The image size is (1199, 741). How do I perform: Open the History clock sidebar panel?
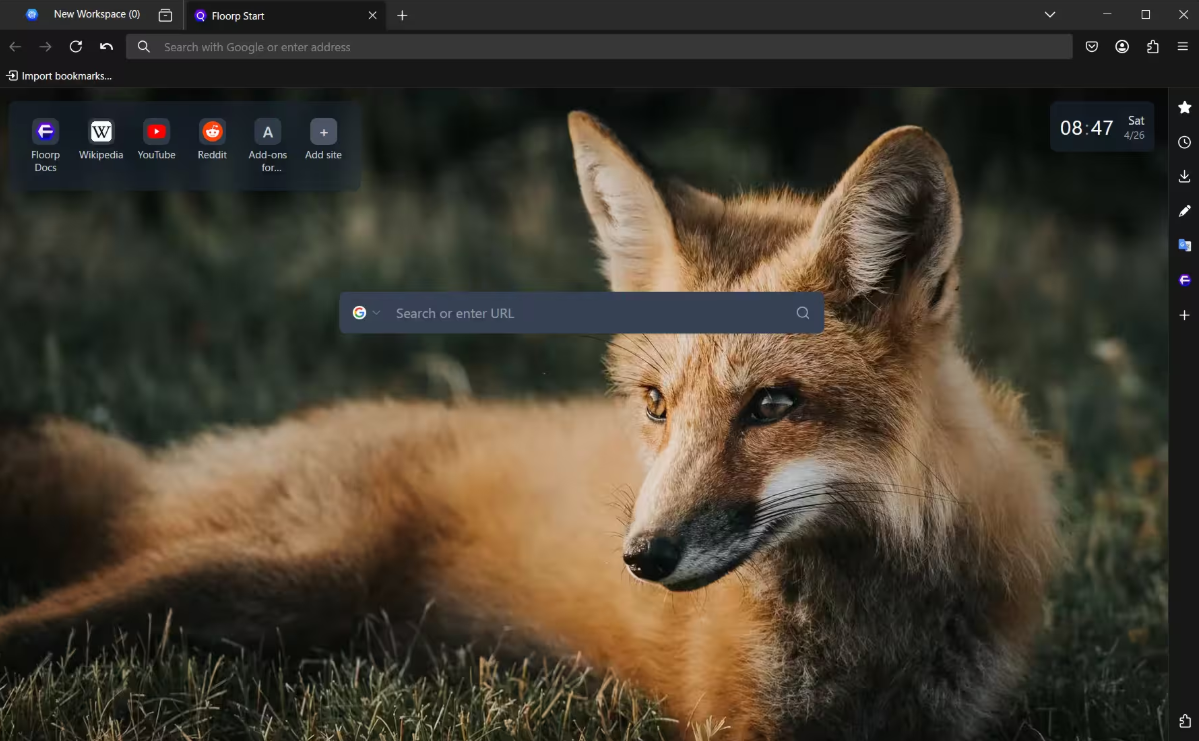(1184, 142)
